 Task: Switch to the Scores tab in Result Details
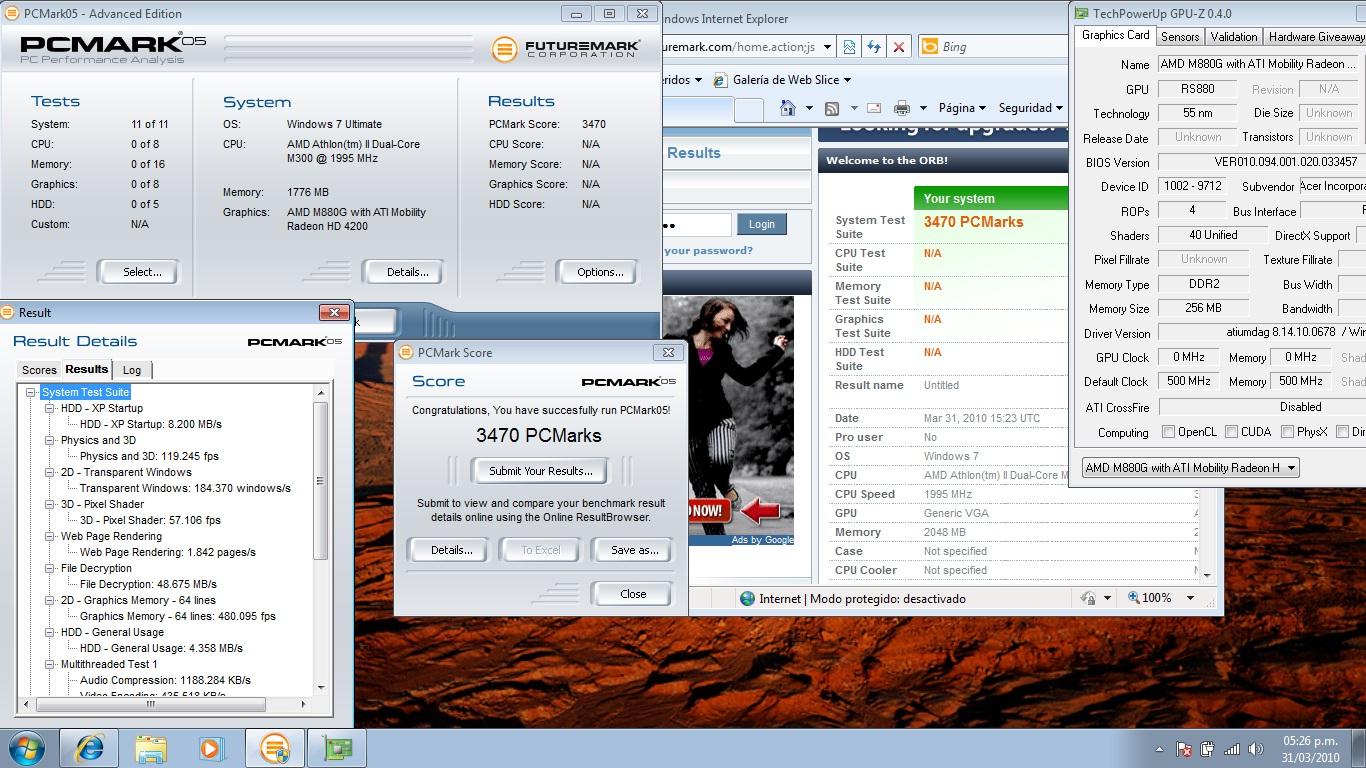[39, 370]
